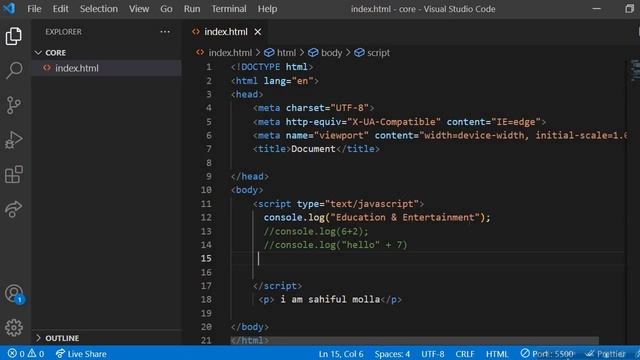This screenshot has width=640, height=360.
Task: Open the Selection menu
Action: 99,9
